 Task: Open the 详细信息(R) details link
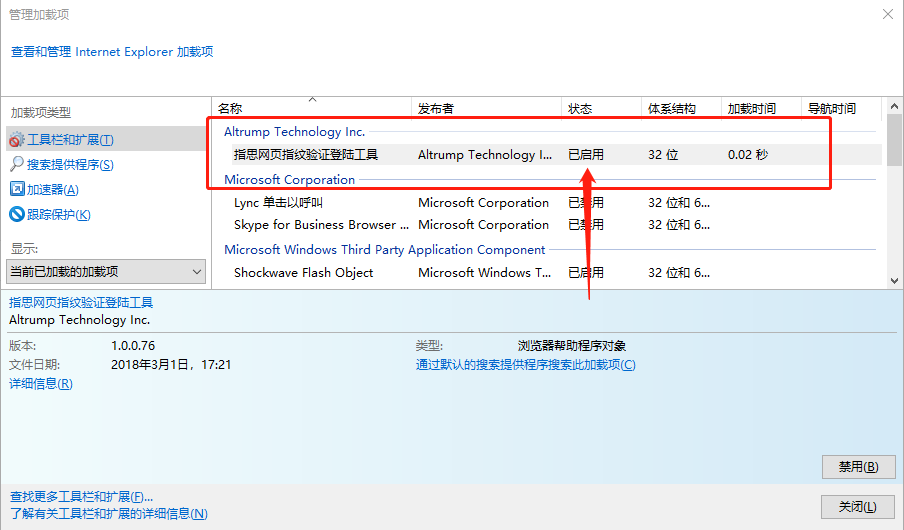(x=40, y=384)
